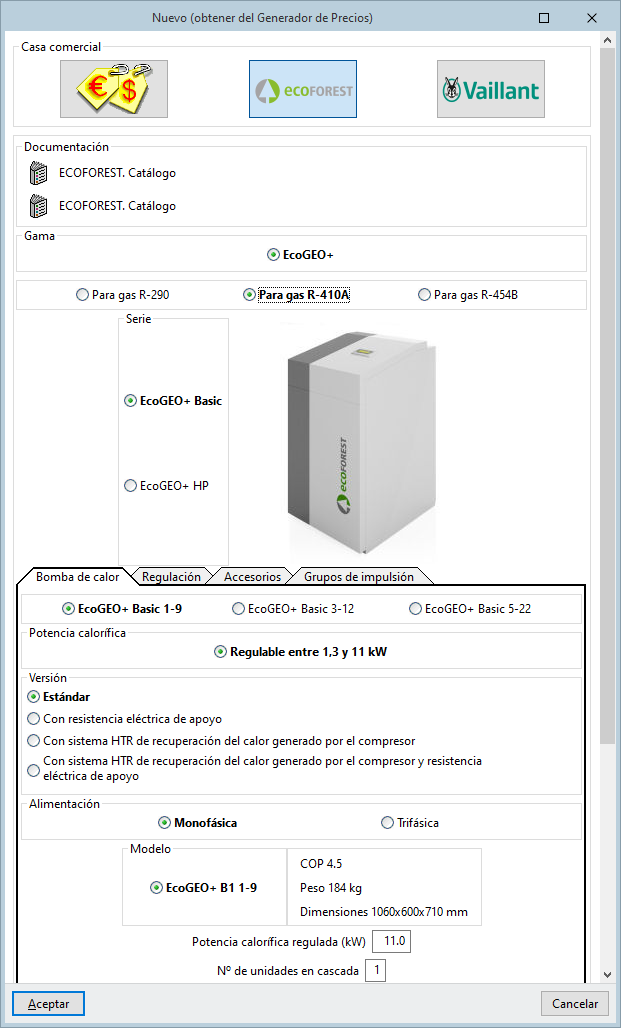Close the Nuevo dialog window
The height and width of the screenshot is (1028, 621).
pos(592,18)
